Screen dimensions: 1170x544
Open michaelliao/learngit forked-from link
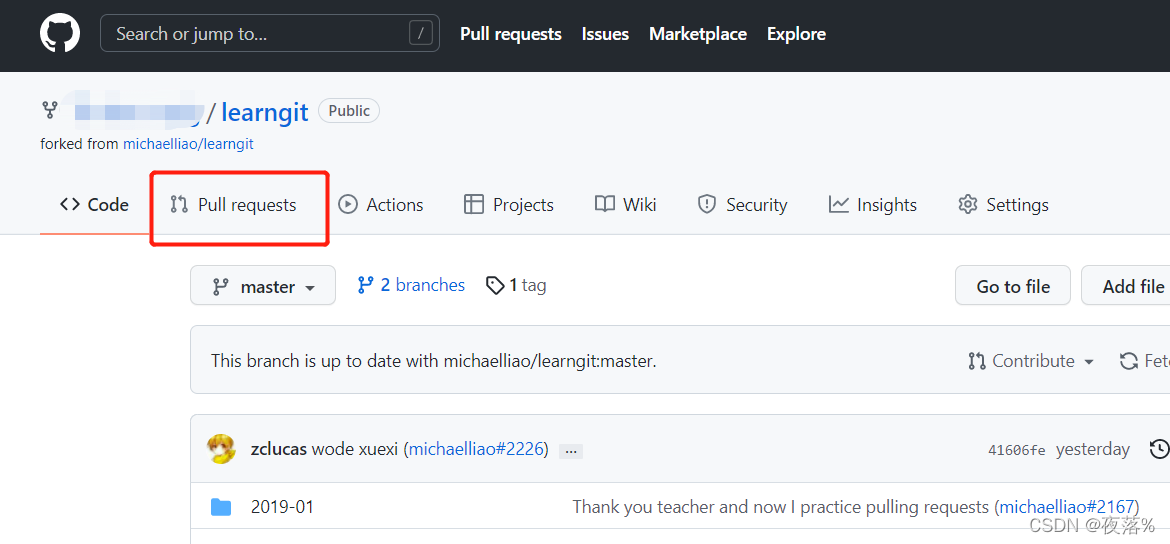click(188, 144)
